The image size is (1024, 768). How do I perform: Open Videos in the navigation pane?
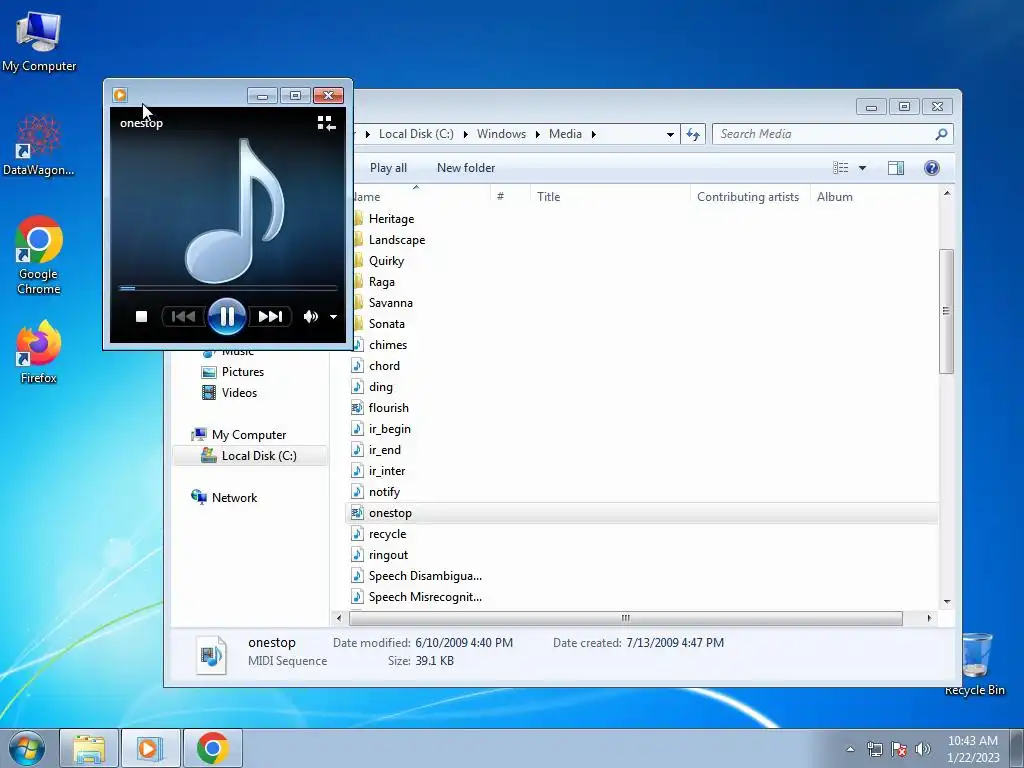[x=239, y=392]
